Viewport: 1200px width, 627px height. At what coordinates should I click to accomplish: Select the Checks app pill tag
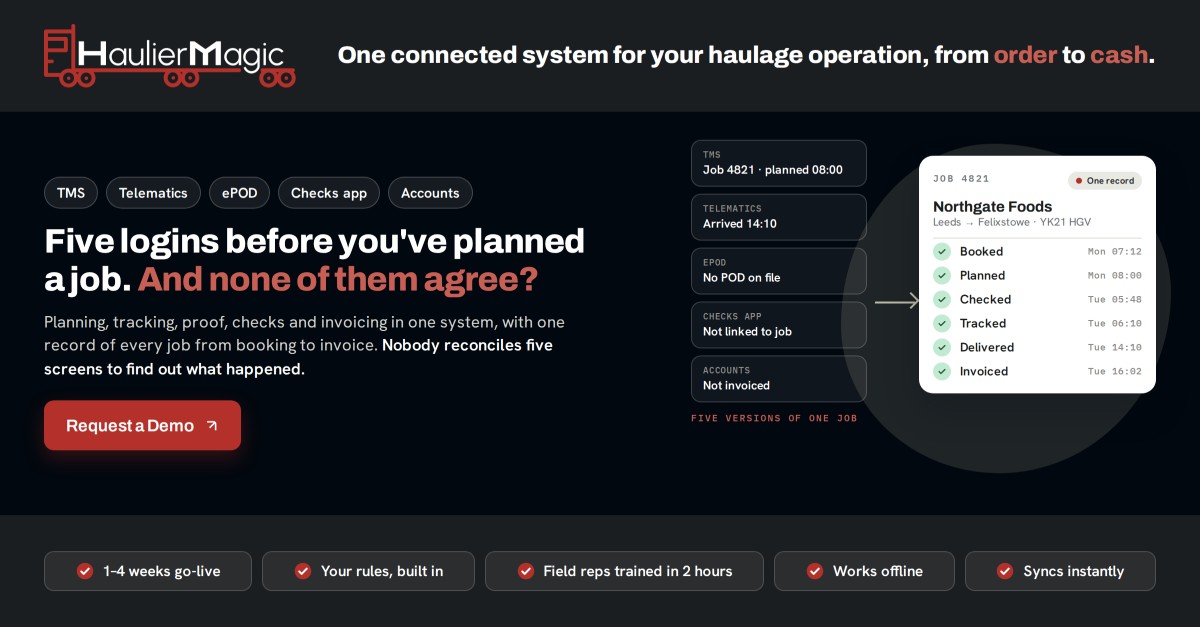coord(329,193)
